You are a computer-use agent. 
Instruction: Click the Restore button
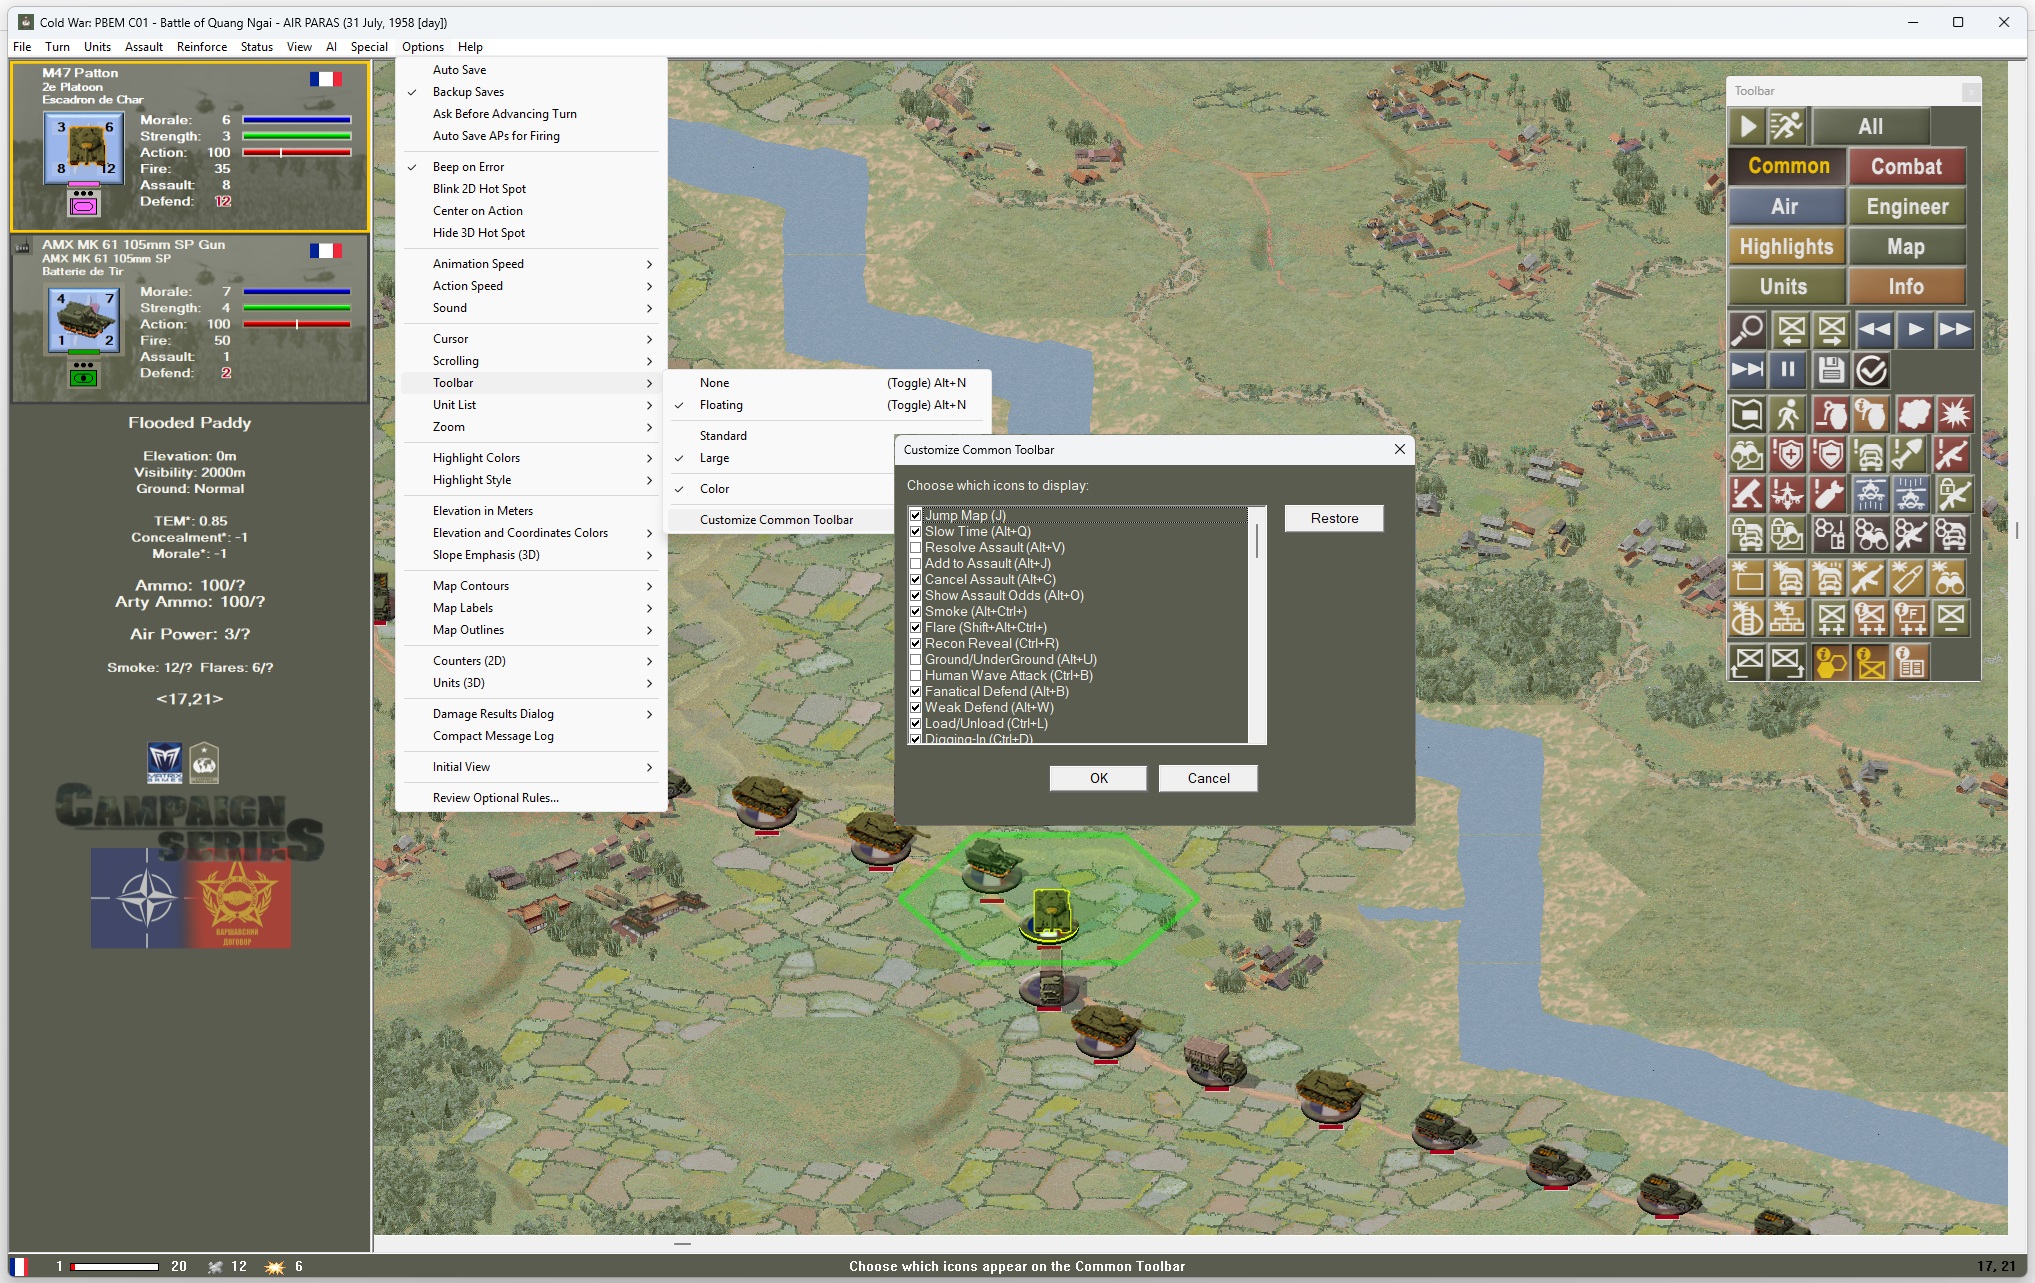tap(1334, 518)
